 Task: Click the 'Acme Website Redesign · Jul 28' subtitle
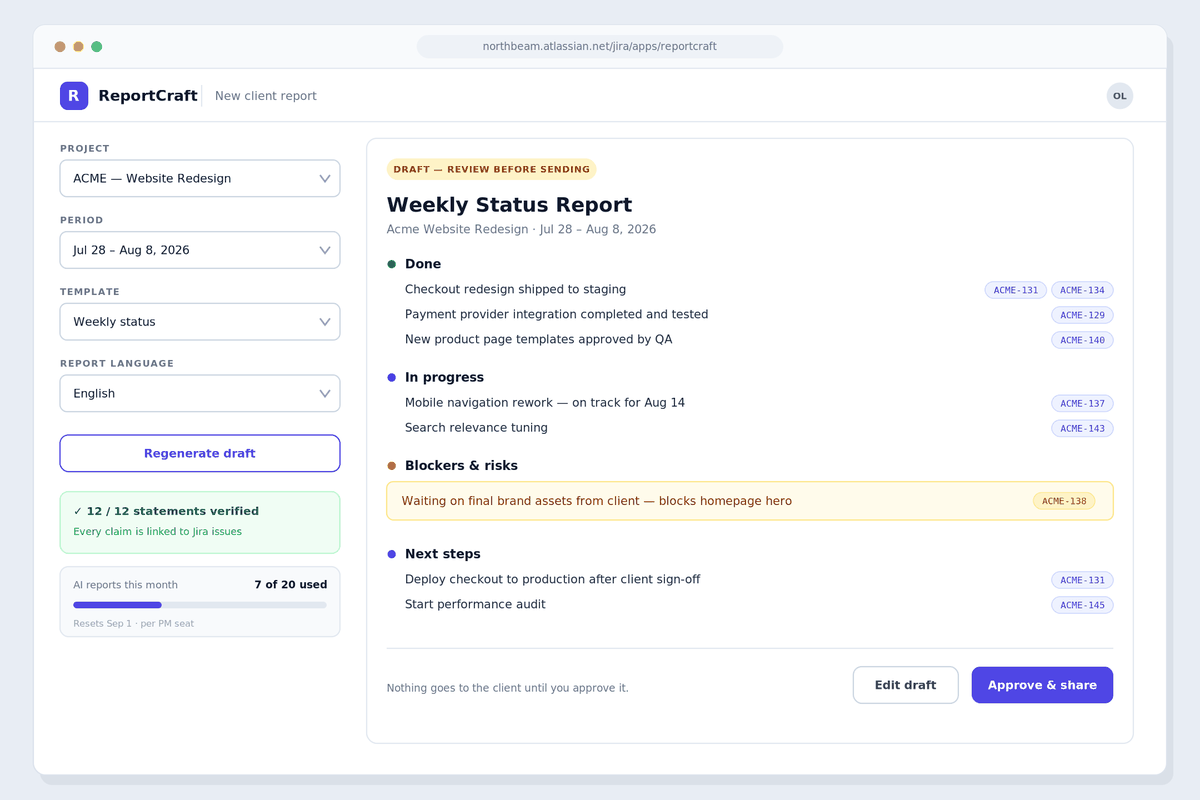coord(521,229)
